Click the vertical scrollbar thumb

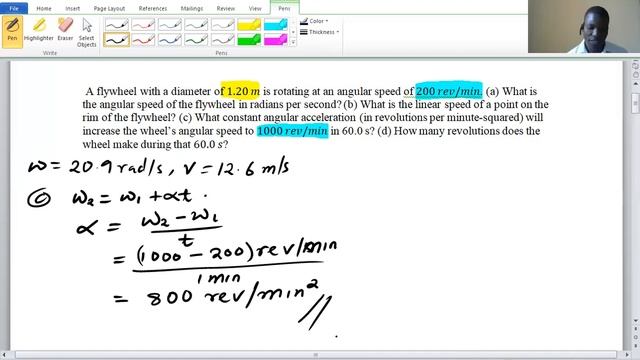coord(636,103)
